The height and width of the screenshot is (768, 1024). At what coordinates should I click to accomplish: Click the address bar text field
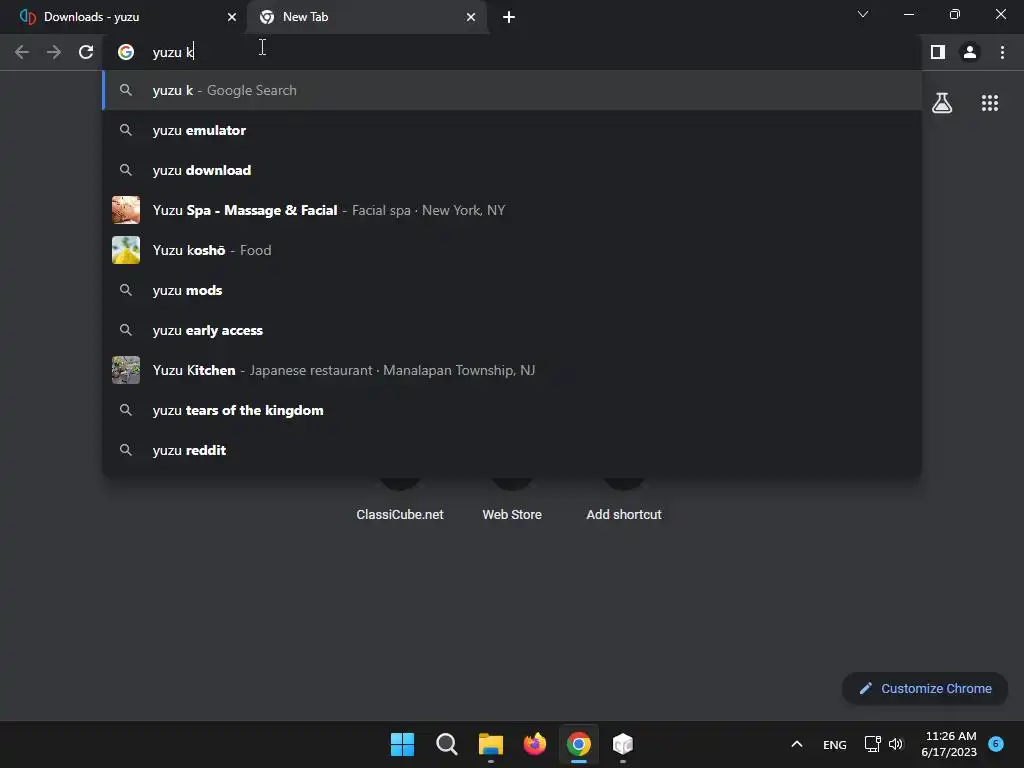click(x=511, y=52)
